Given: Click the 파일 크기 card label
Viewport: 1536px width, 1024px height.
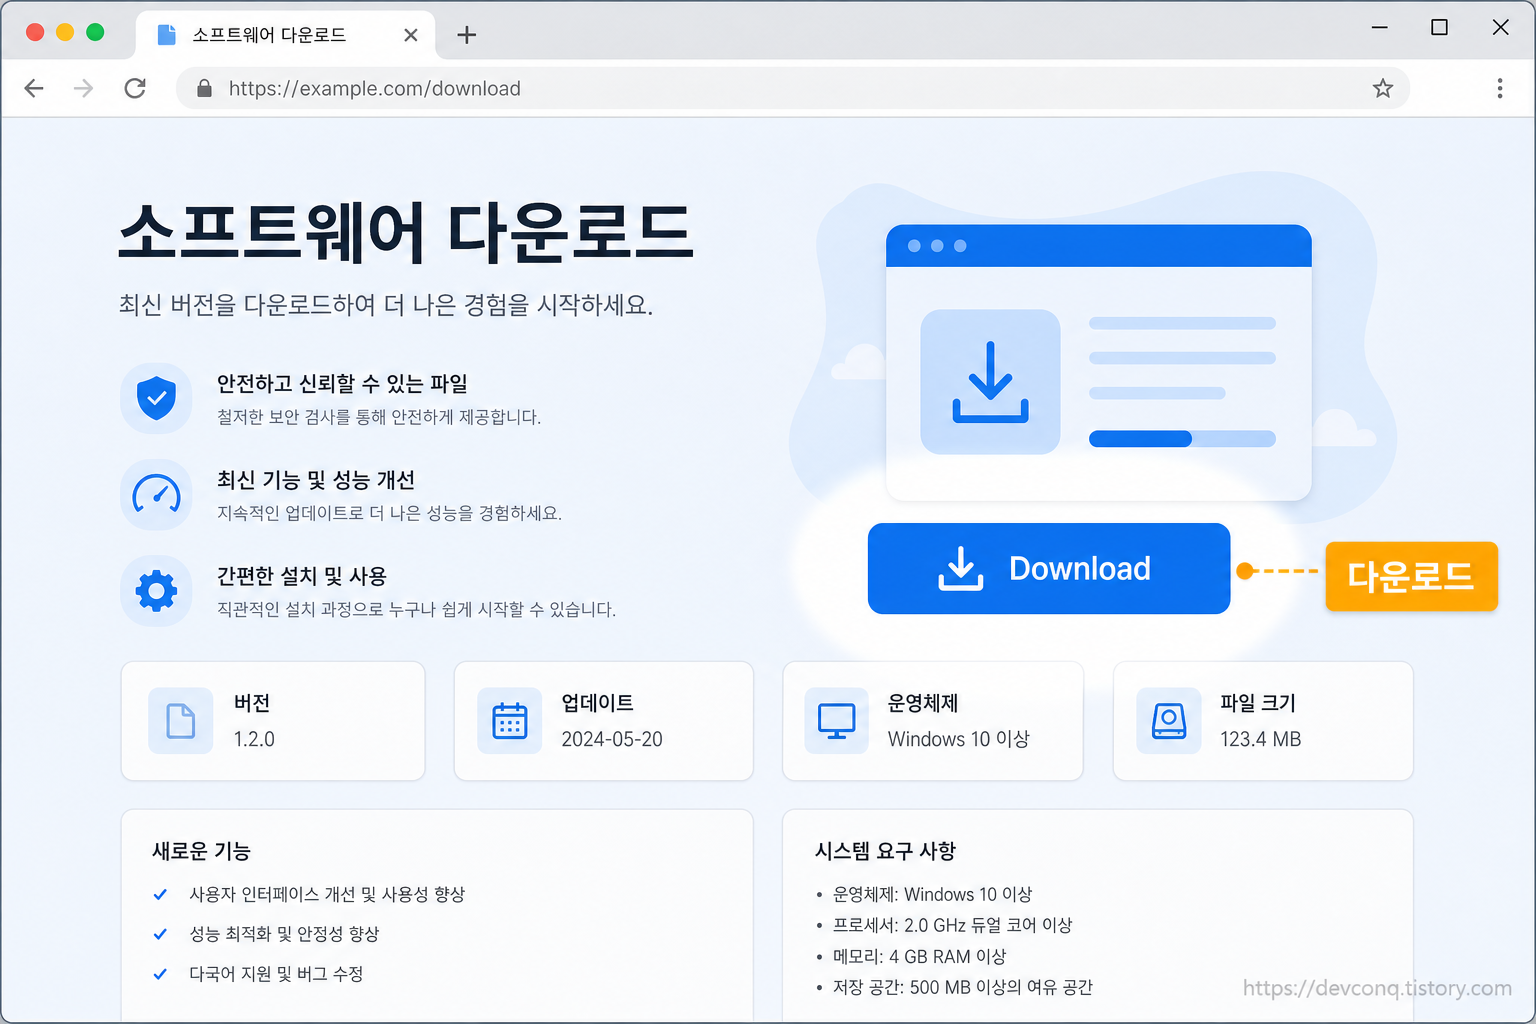Looking at the screenshot, I should click(x=1258, y=703).
